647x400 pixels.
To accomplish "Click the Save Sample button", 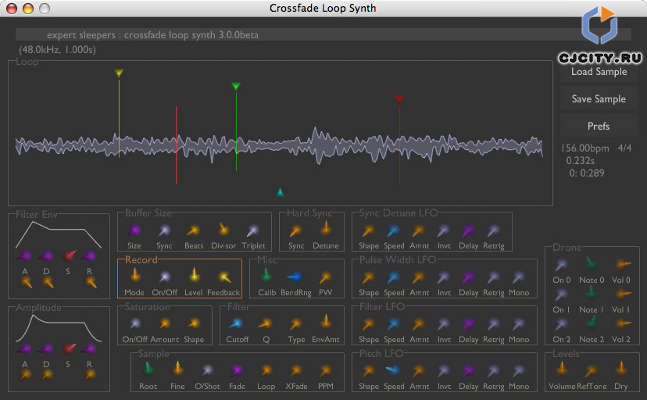I will (599, 99).
